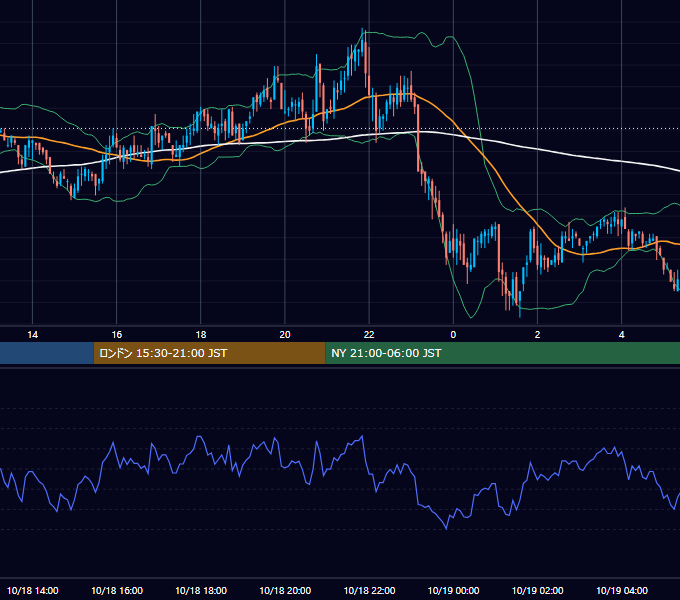Select the 18 hour label on time axis
This screenshot has width=680, height=600.
tap(201, 335)
